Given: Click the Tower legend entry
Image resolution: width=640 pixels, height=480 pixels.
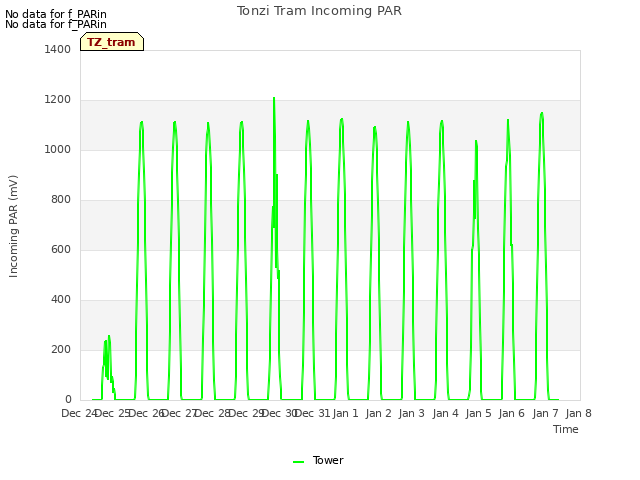Looking at the screenshot, I should [318, 460].
